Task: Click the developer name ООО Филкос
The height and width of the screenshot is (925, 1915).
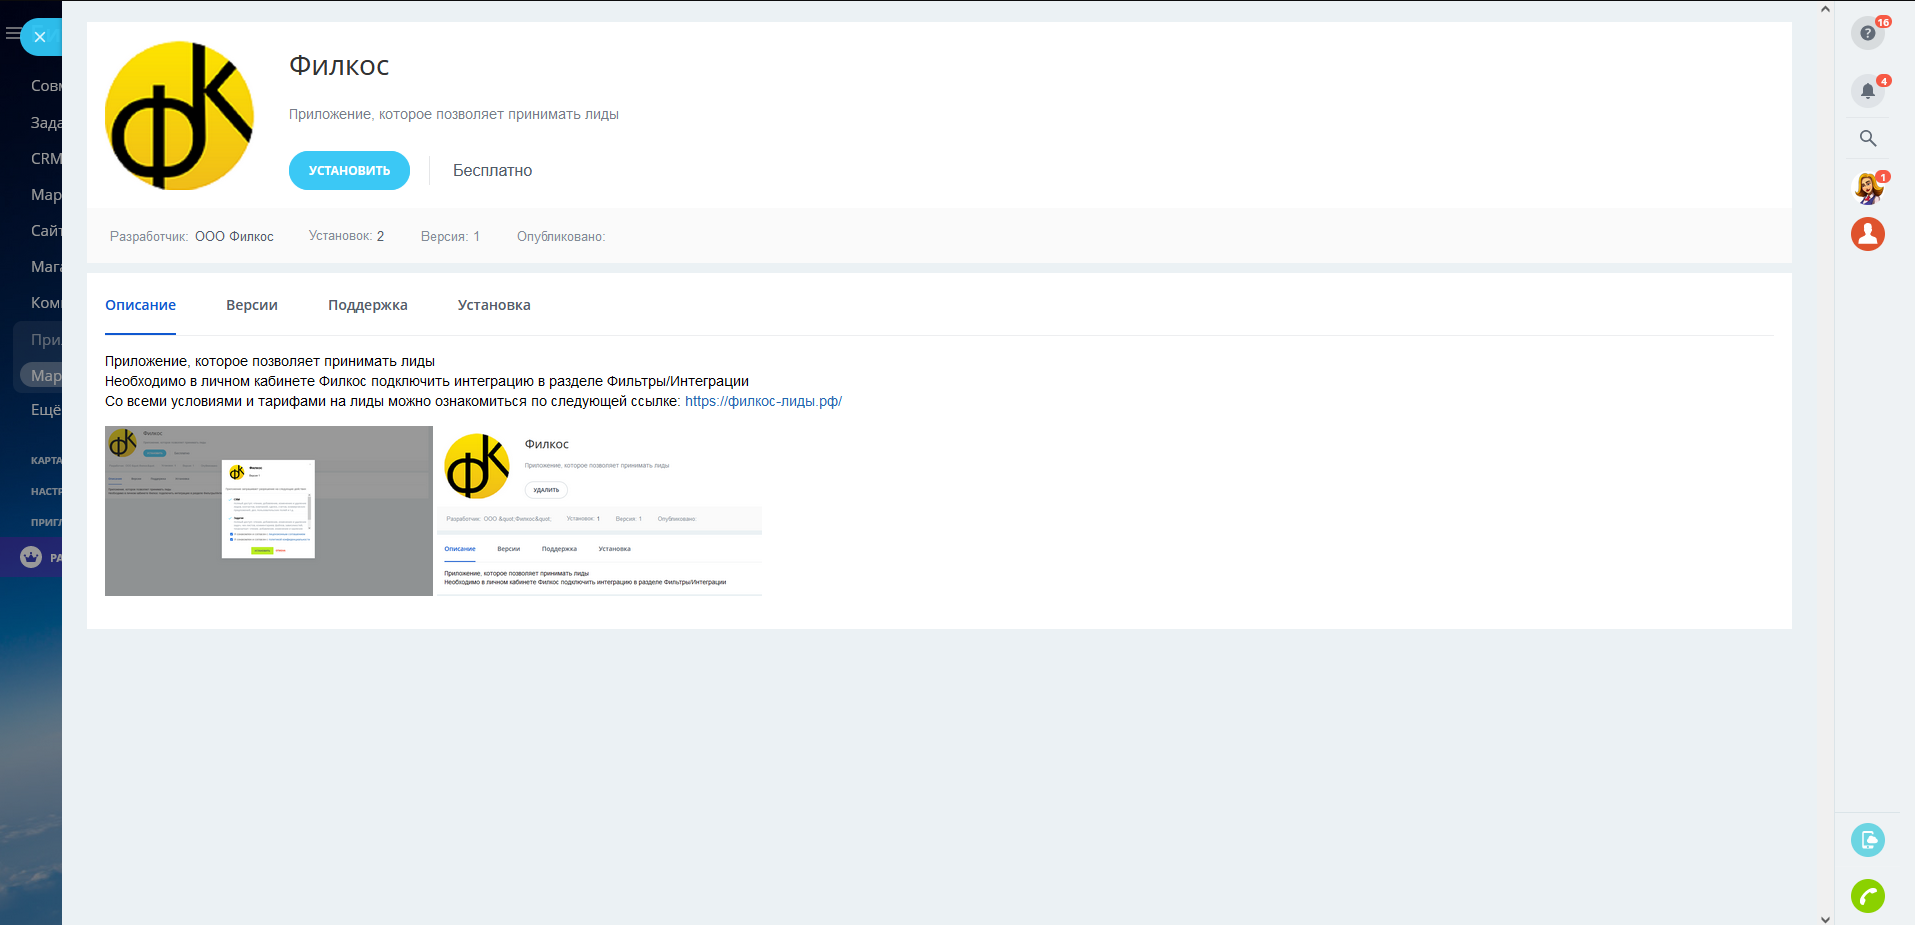Action: pos(234,237)
